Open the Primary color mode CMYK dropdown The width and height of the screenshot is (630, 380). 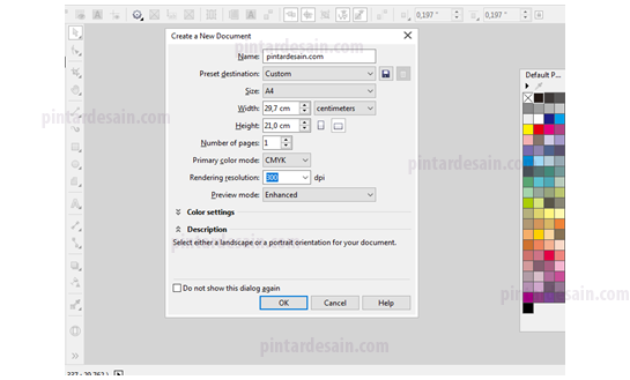(x=286, y=160)
